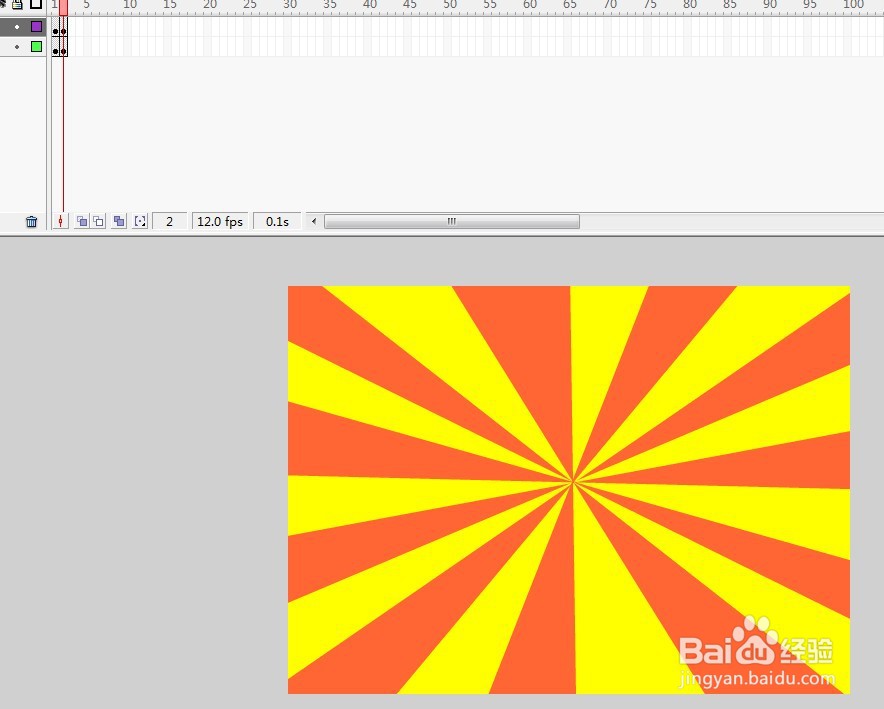Click the current frame field showing 2
Image resolution: width=884 pixels, height=709 pixels.
click(x=169, y=221)
